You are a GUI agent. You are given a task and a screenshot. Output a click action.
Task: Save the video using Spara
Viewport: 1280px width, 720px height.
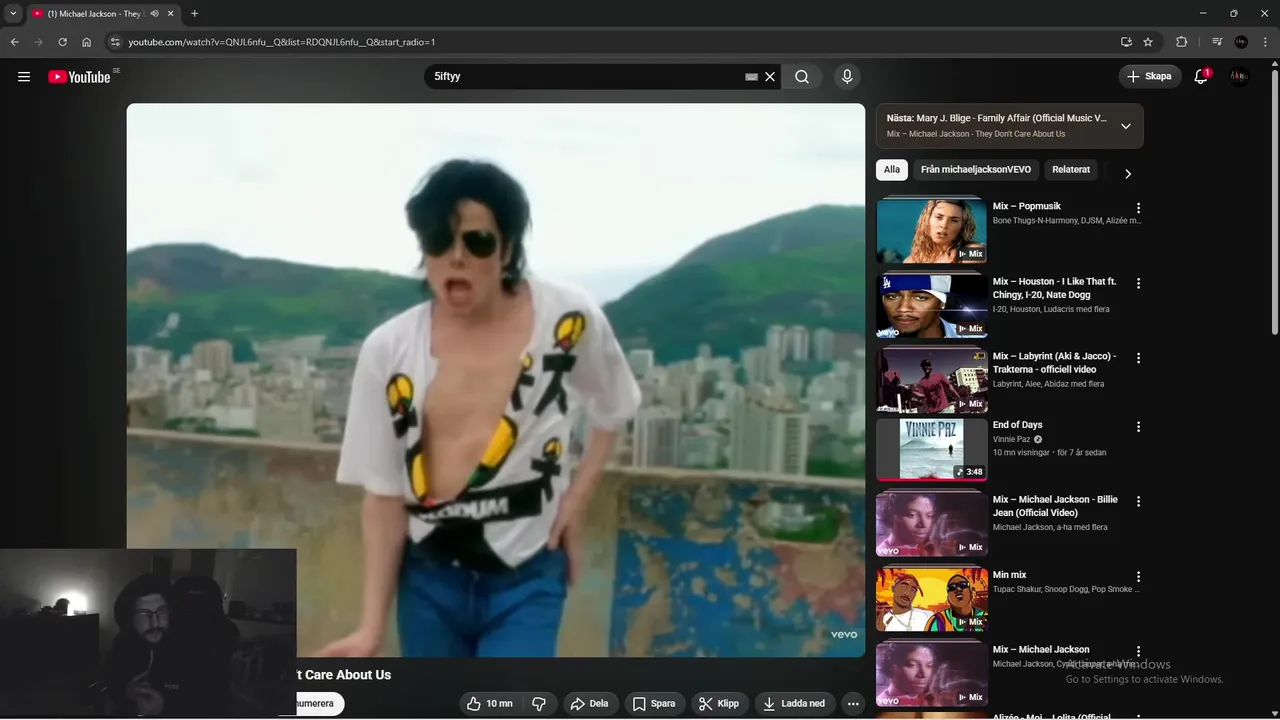tap(655, 704)
